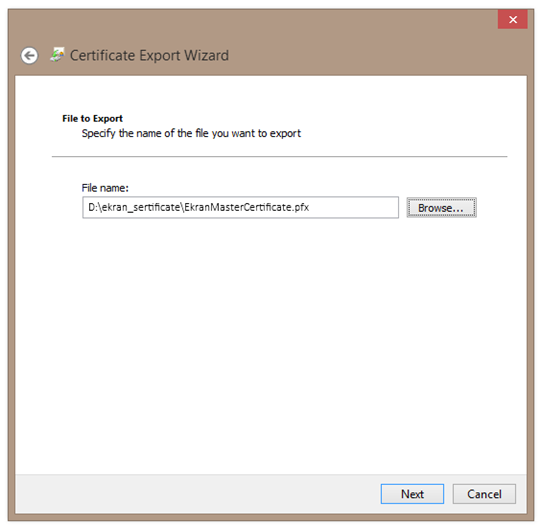Open the Browse... file picker
Screen dimensions: 541x526
pyautogui.click(x=442, y=208)
